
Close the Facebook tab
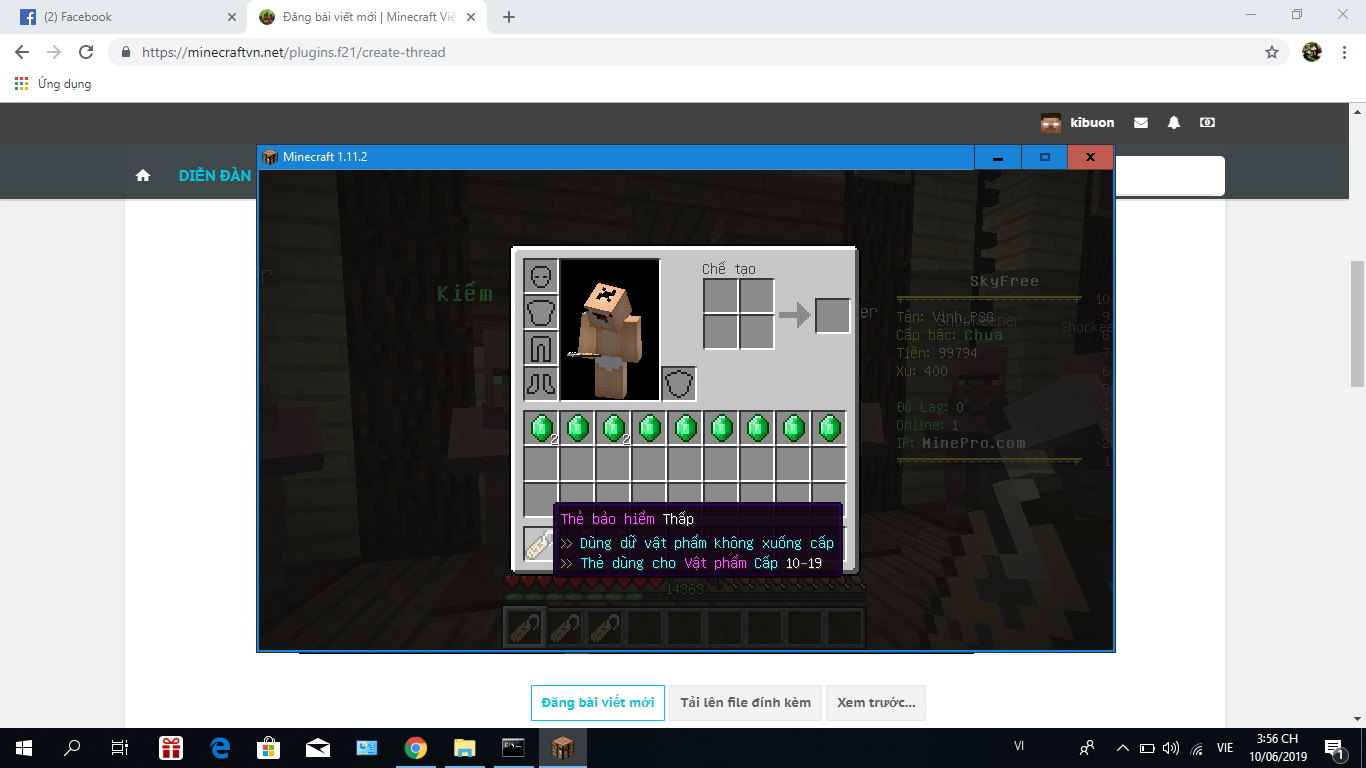pyautogui.click(x=232, y=17)
